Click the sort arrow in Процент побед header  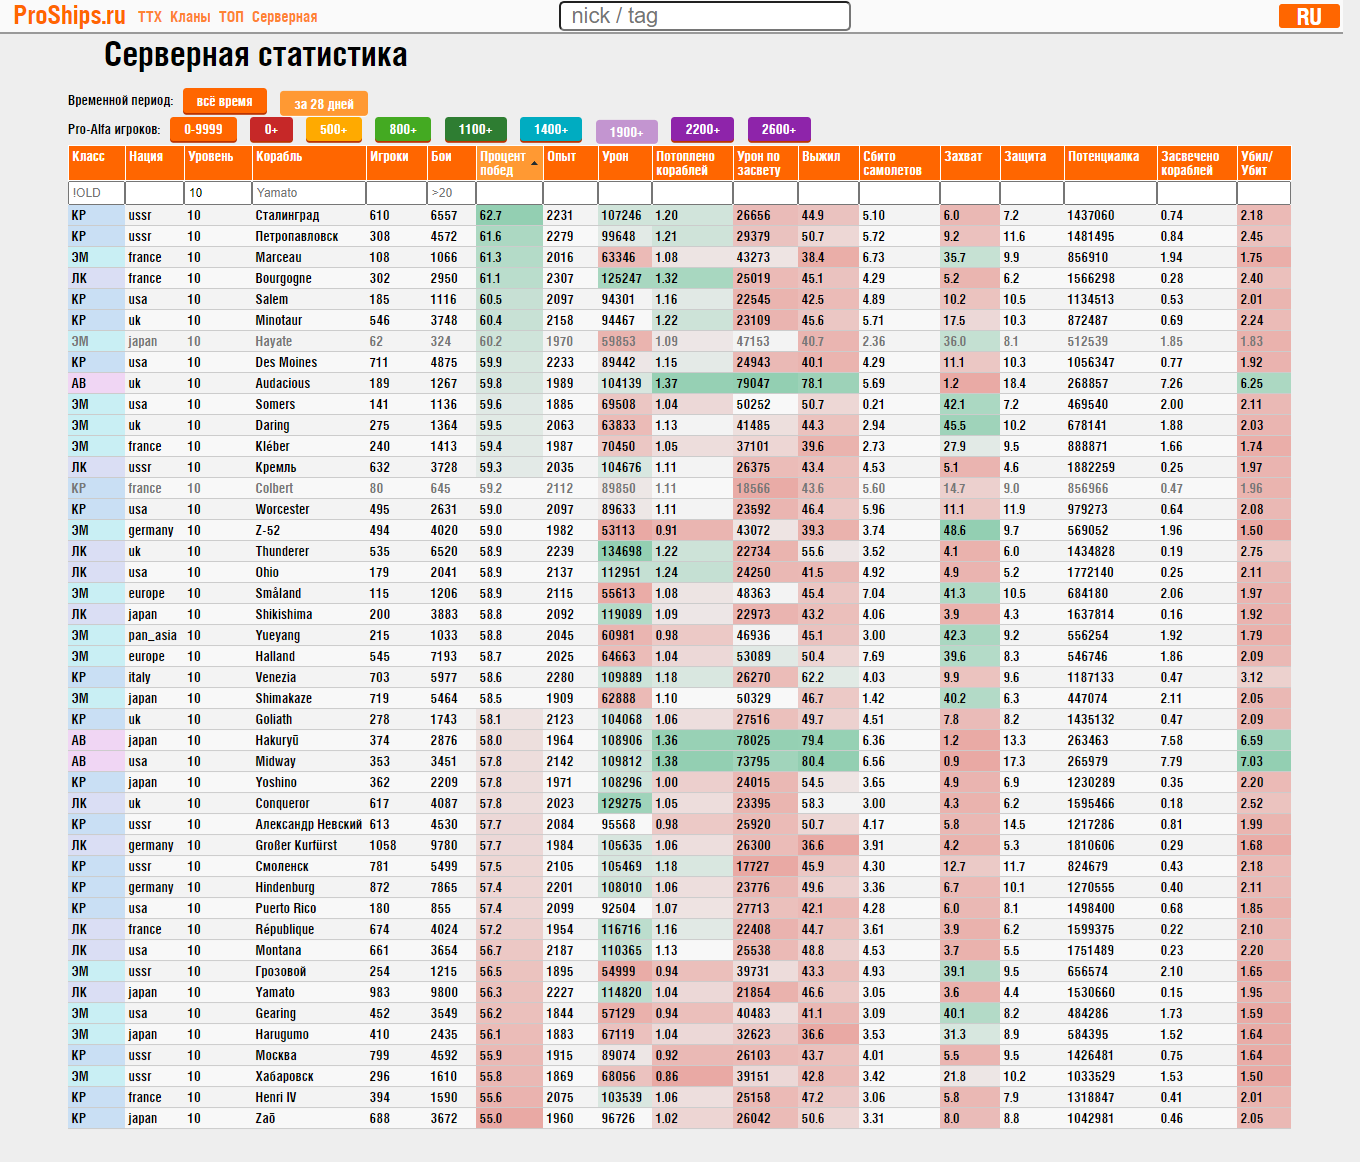(535, 163)
